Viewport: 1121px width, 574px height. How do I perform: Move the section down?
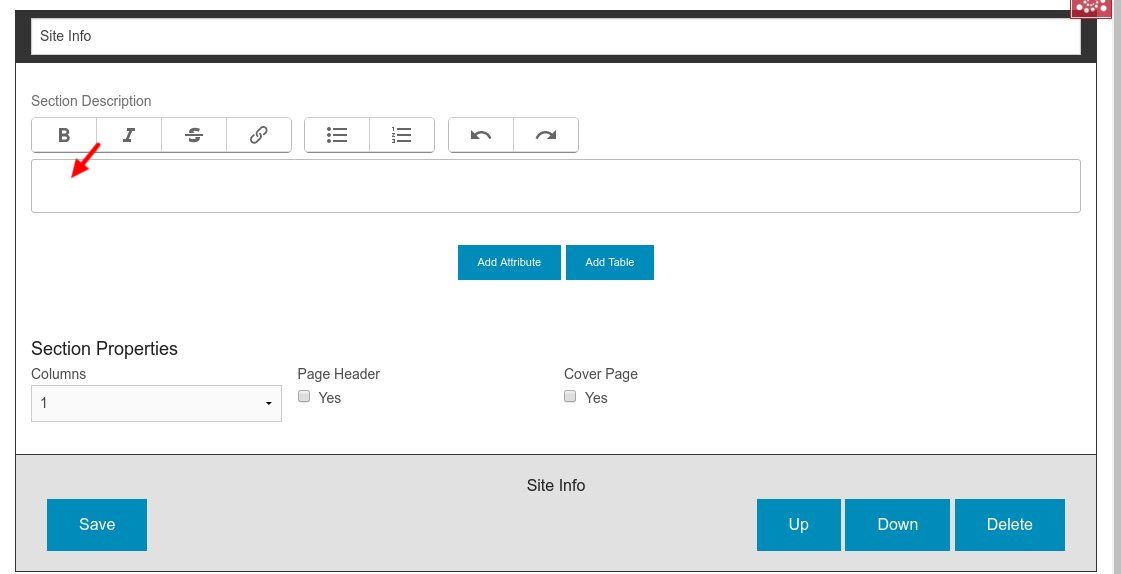tap(897, 524)
